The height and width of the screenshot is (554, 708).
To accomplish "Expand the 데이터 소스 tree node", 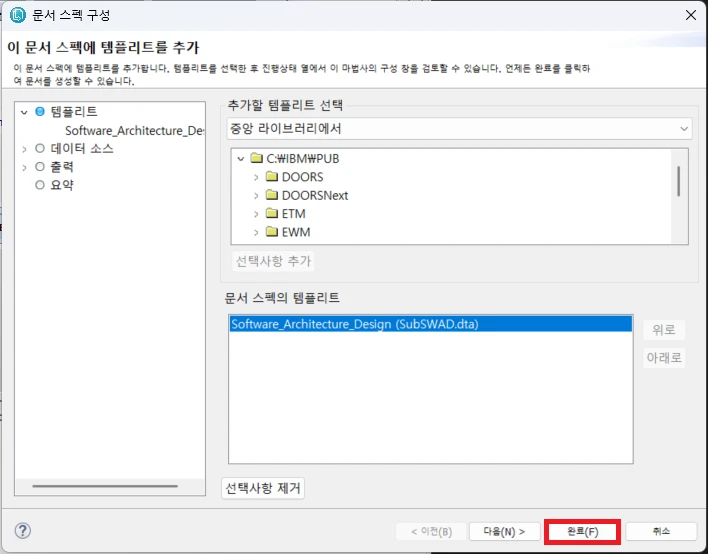I will tap(25, 148).
